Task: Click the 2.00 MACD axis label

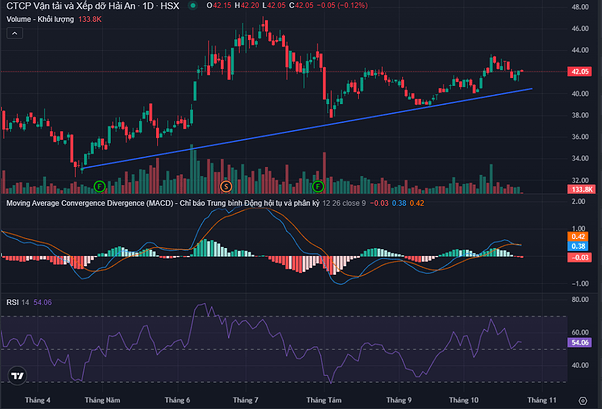Action: [579, 202]
